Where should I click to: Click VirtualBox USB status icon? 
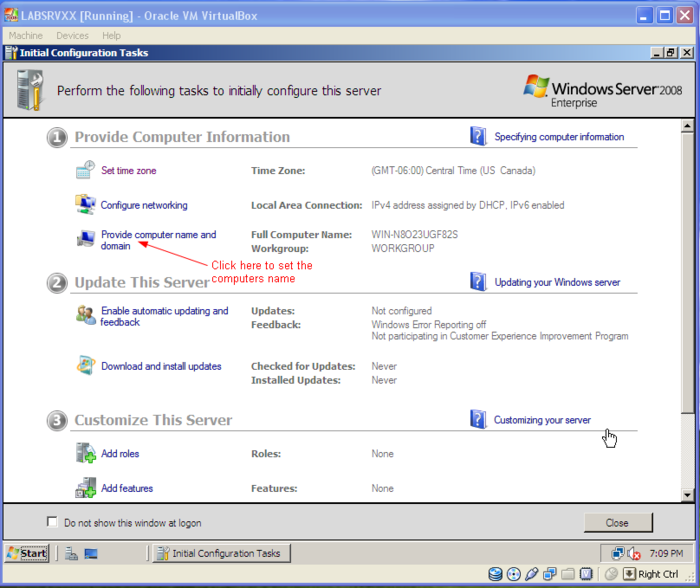tap(532, 574)
